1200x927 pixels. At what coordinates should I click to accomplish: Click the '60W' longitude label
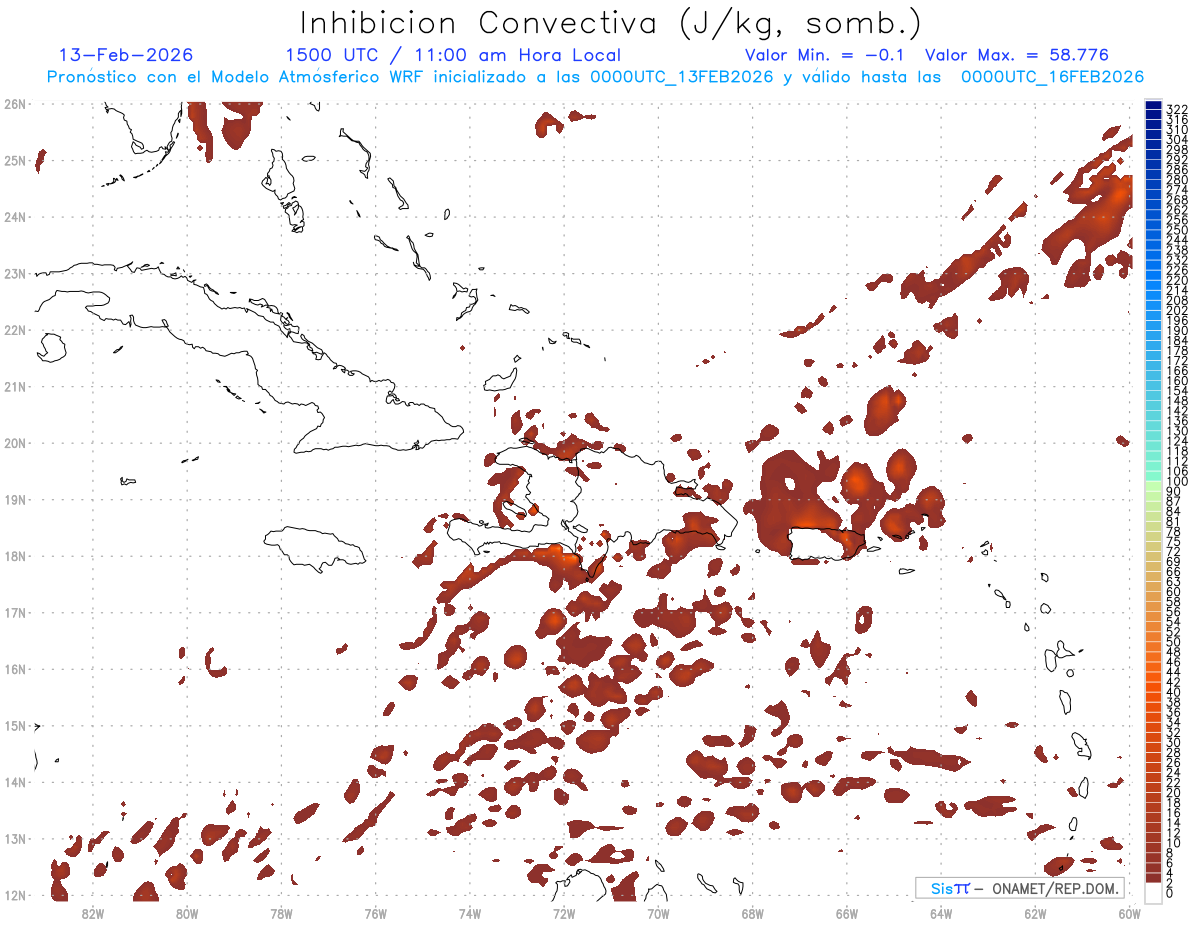[x=1130, y=913]
